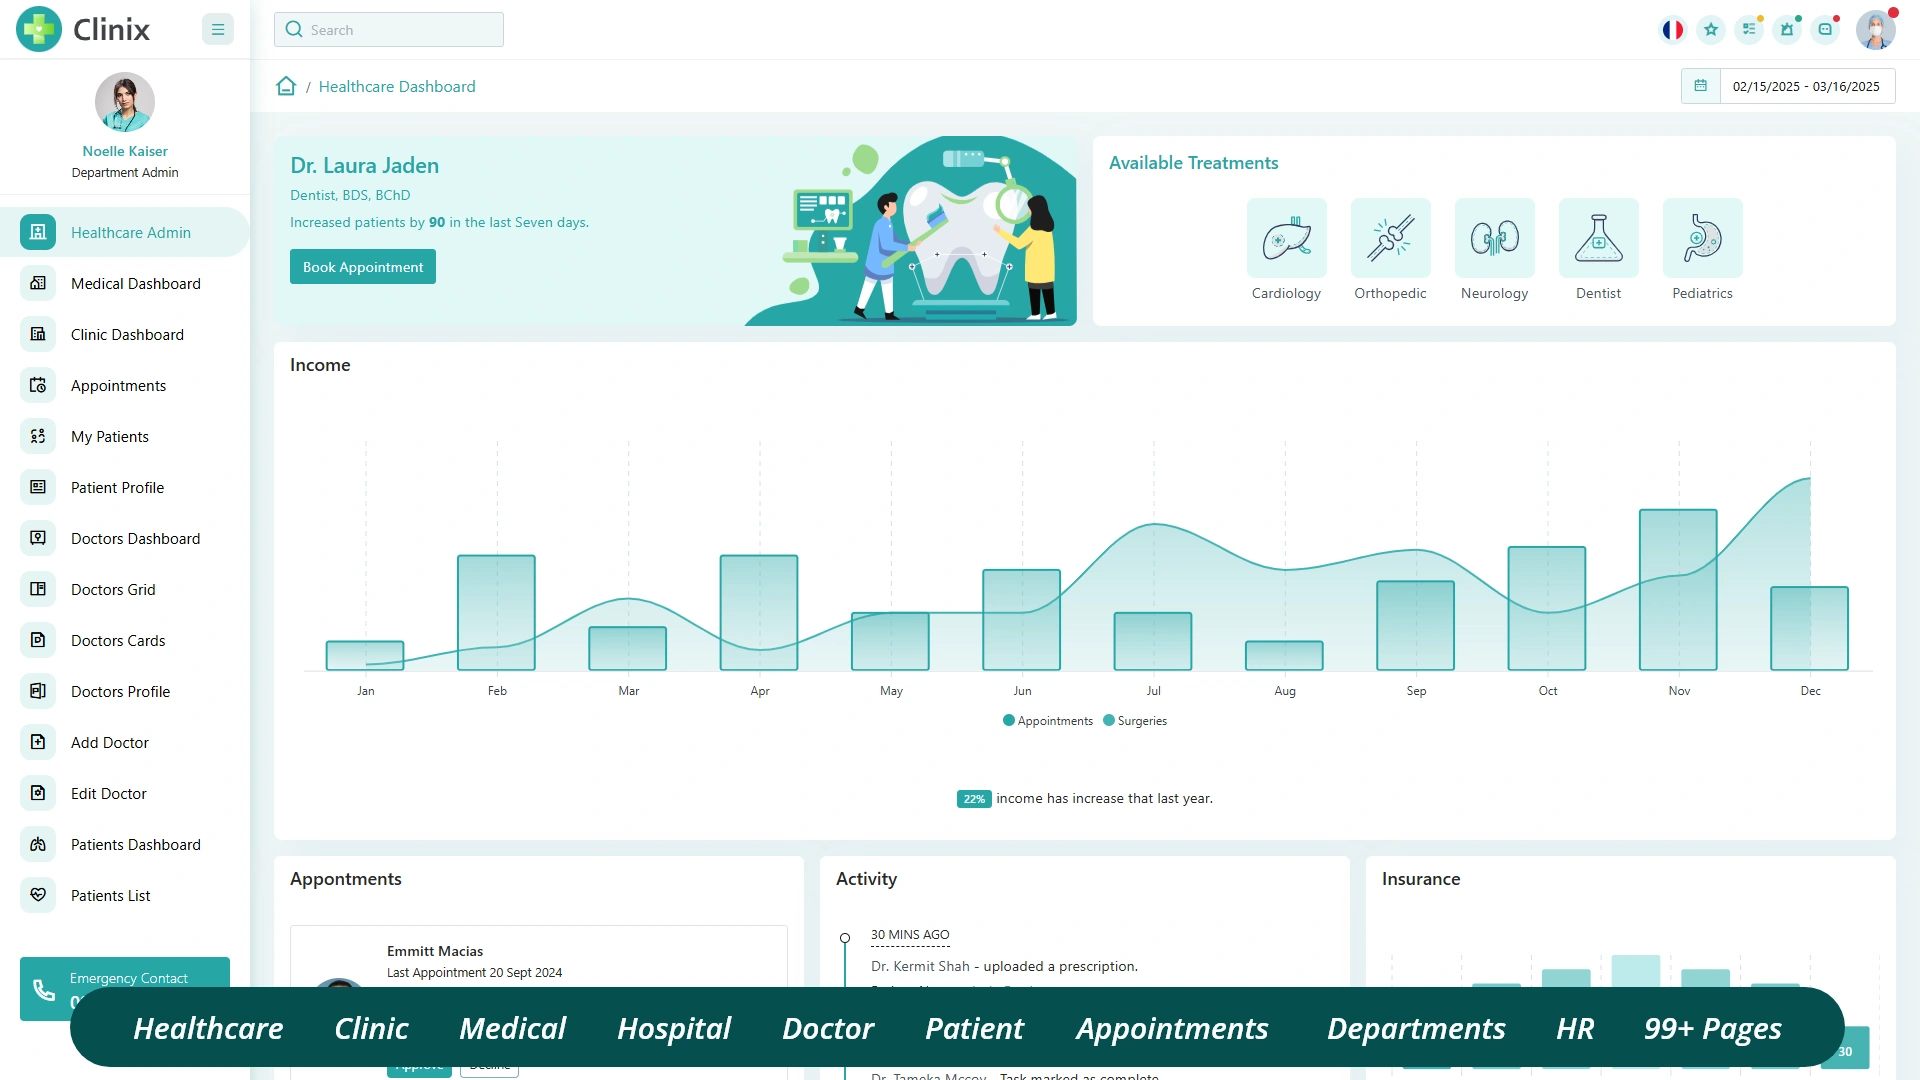Click the Noelle Kaiser name link
Screen dimensions: 1920x1080
125,151
